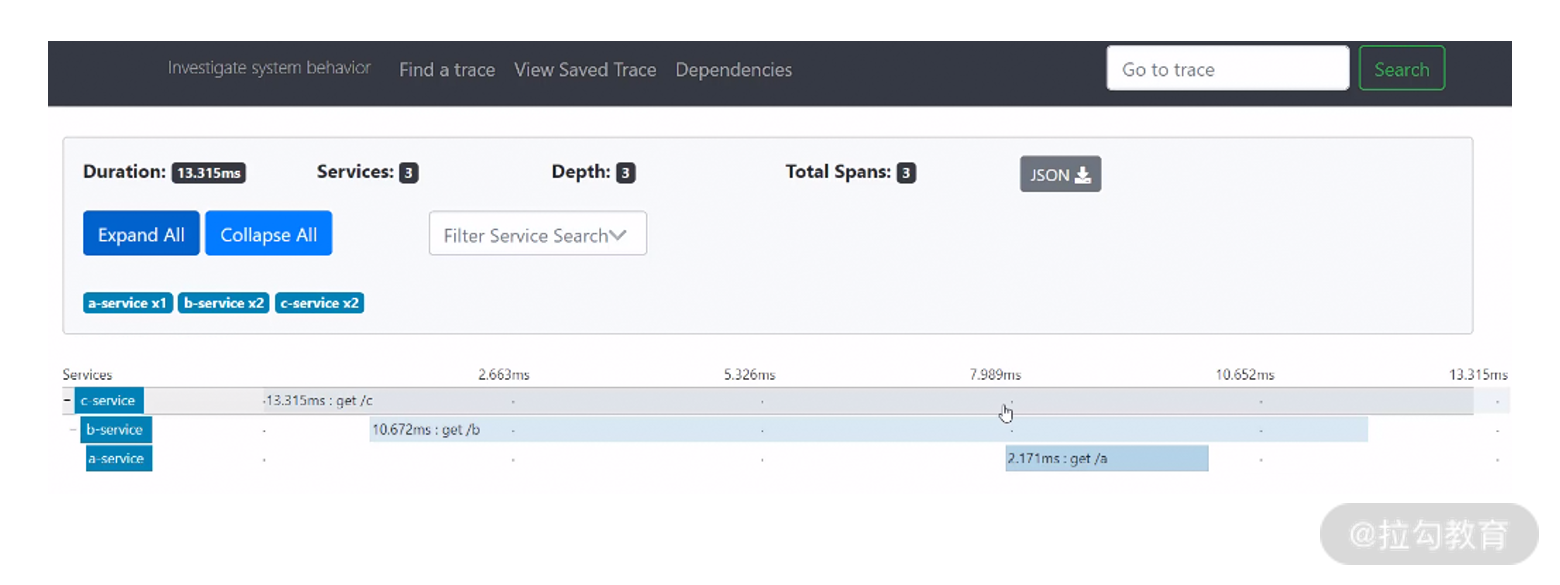Collapse the c-service span row

click(x=67, y=401)
